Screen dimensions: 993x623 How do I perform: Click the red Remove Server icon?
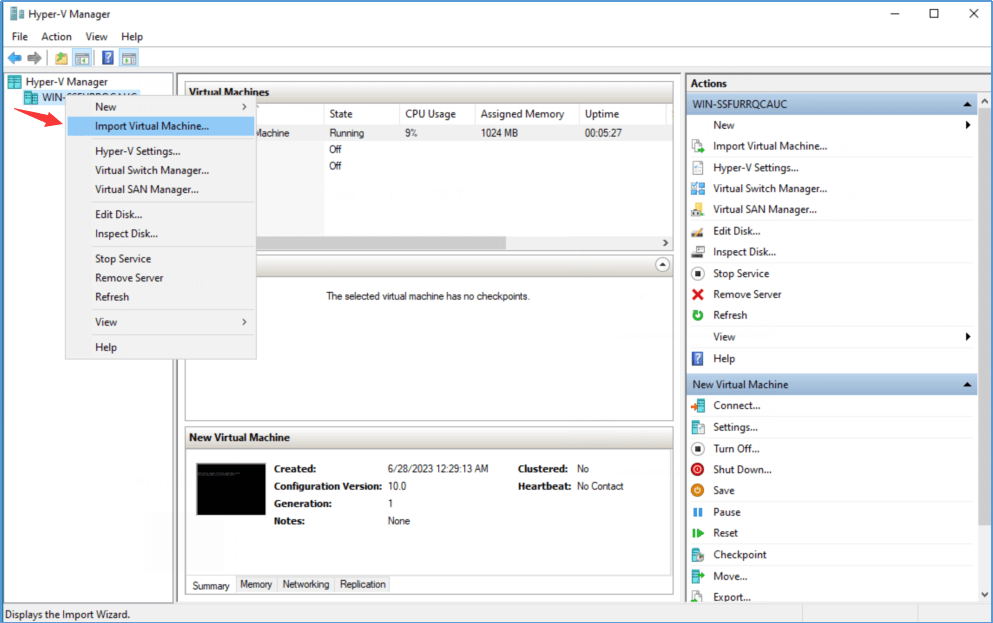[x=698, y=295]
